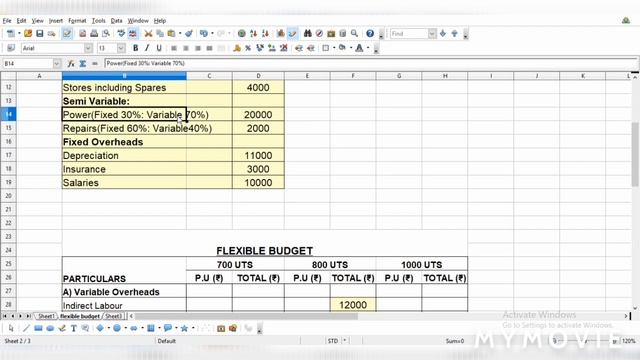
Task: Click the Paste clipboard icon
Action: (x=171, y=34)
